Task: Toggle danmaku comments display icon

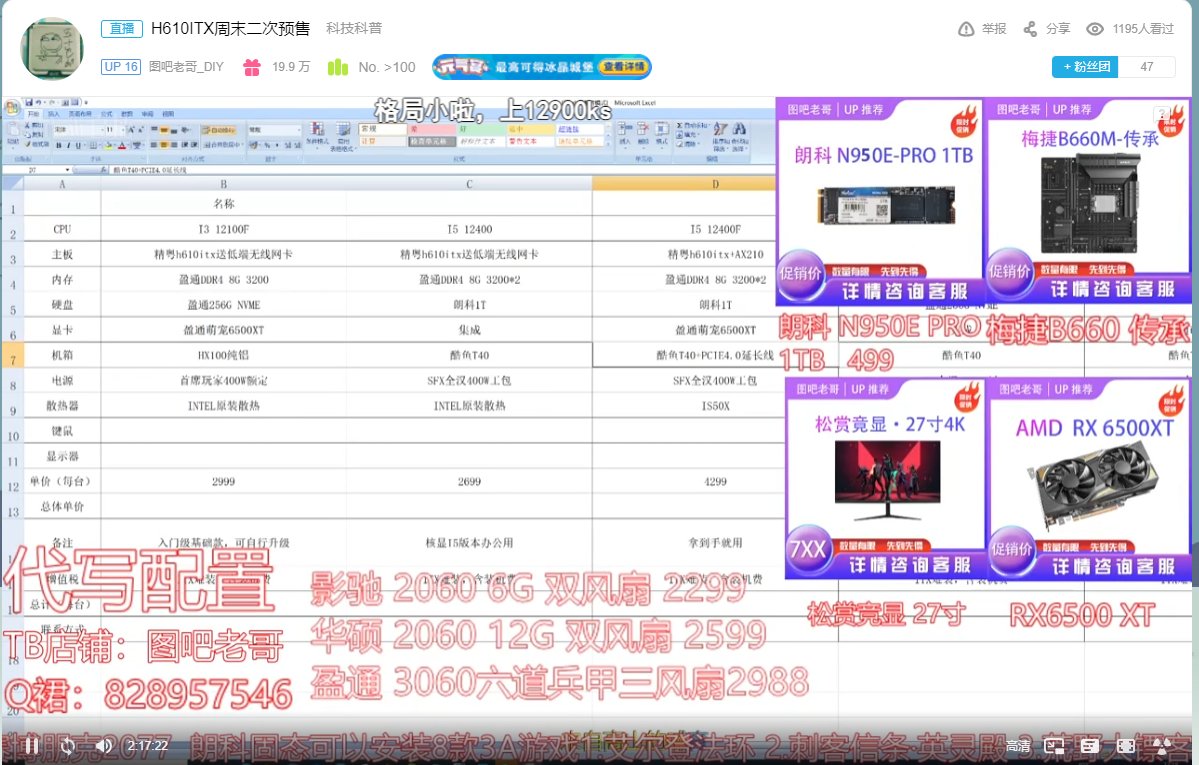Action: tap(1090, 746)
